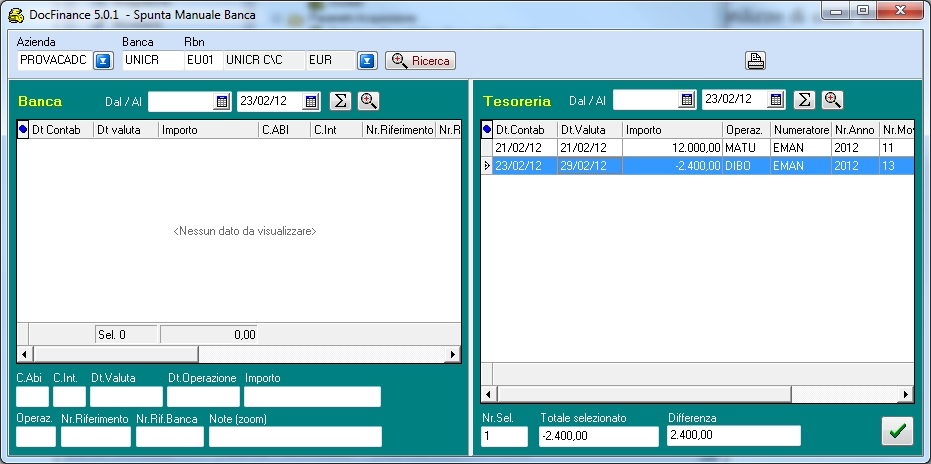Image resolution: width=931 pixels, height=464 pixels.
Task: Confirm with the green checkmark button
Action: pos(897,431)
